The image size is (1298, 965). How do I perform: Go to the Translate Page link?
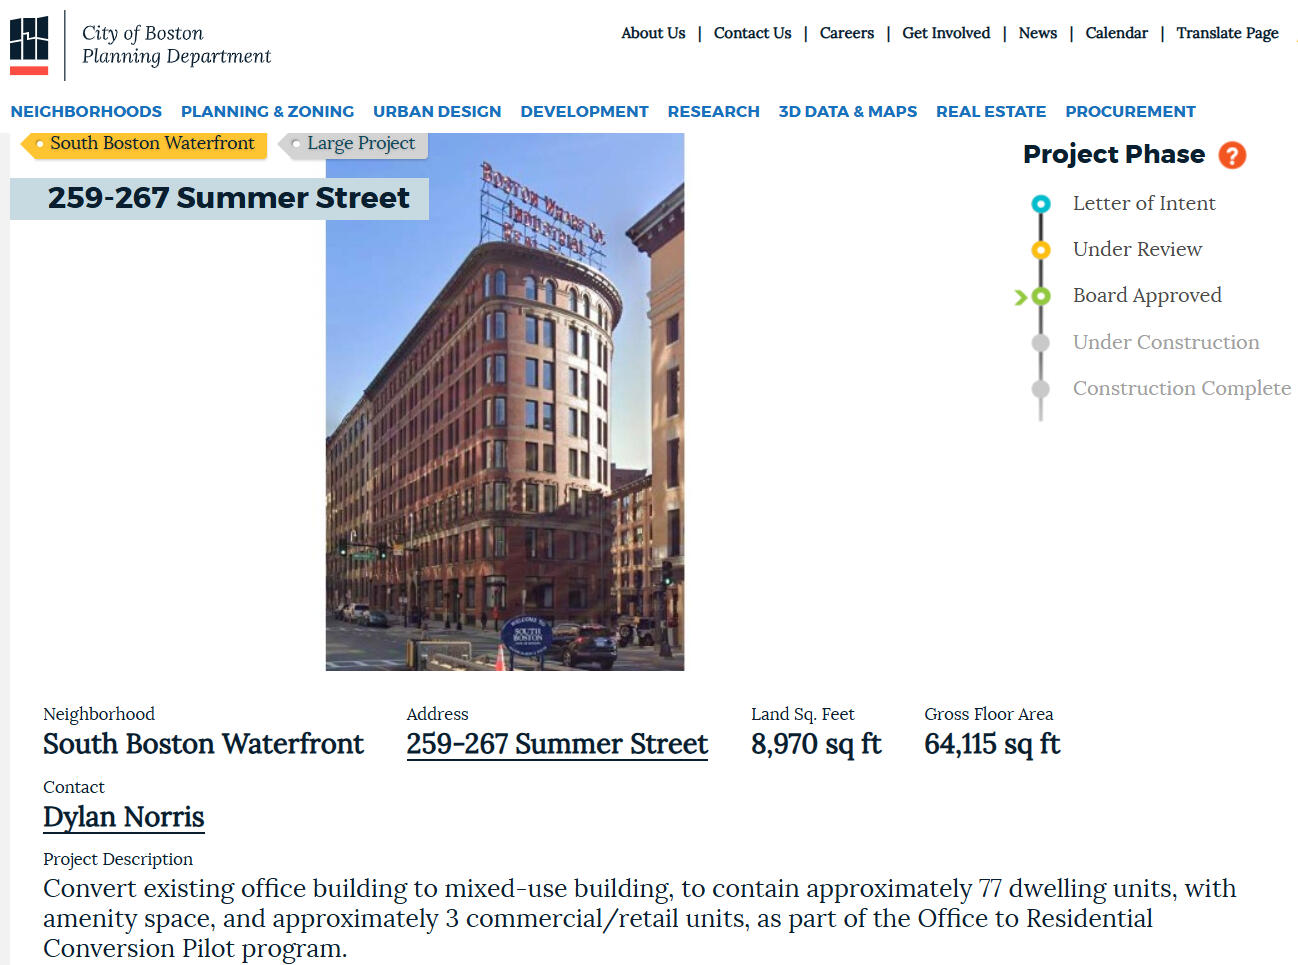pyautogui.click(x=1227, y=33)
